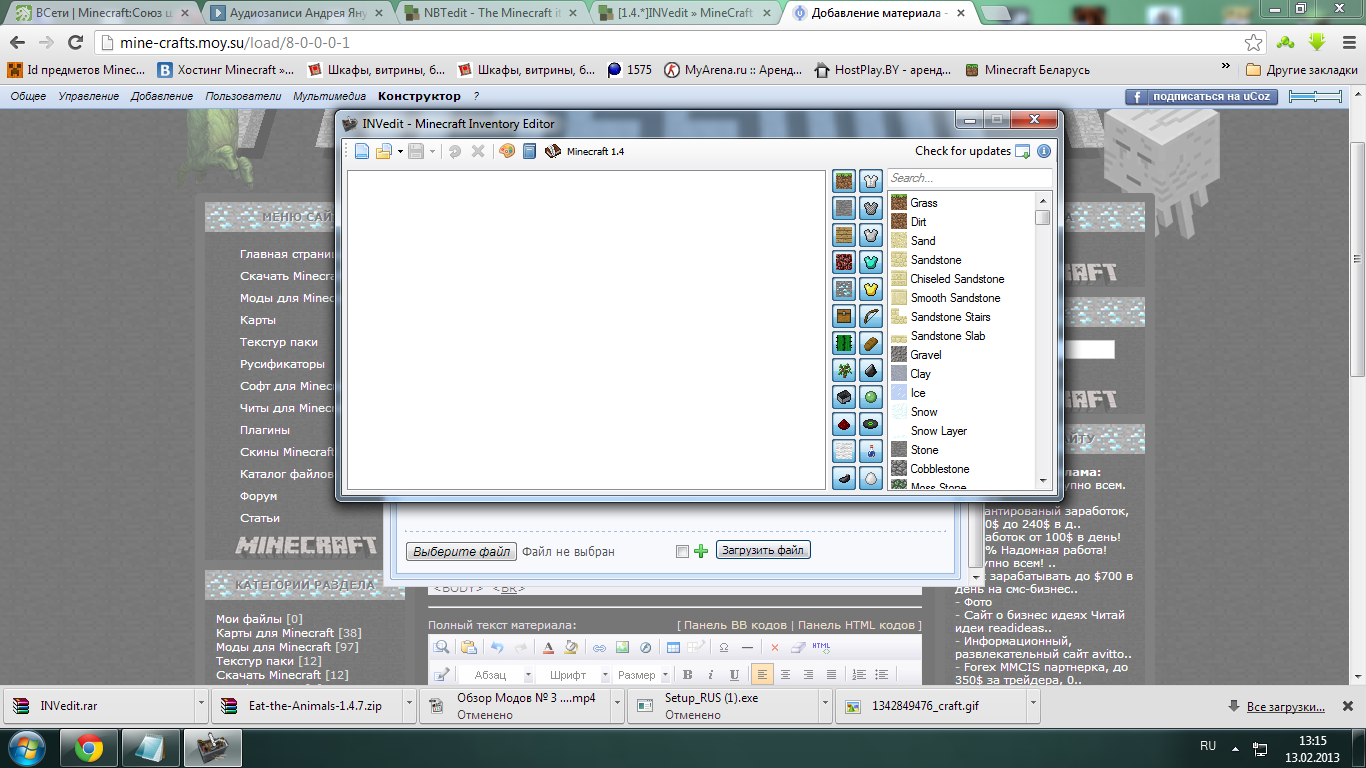
Task: Open menu arrow for Setup_RUS (1).exe download
Action: click(826, 705)
